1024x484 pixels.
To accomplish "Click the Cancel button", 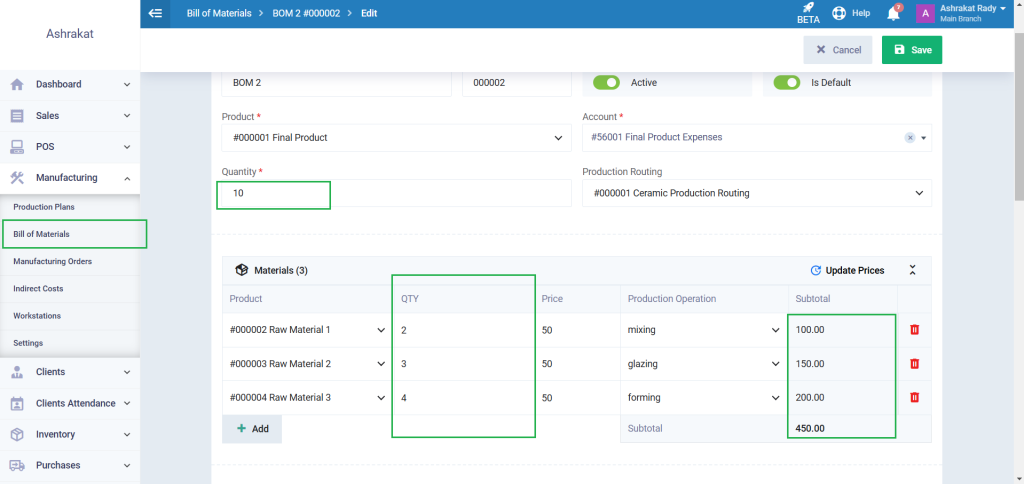I will (x=838, y=50).
